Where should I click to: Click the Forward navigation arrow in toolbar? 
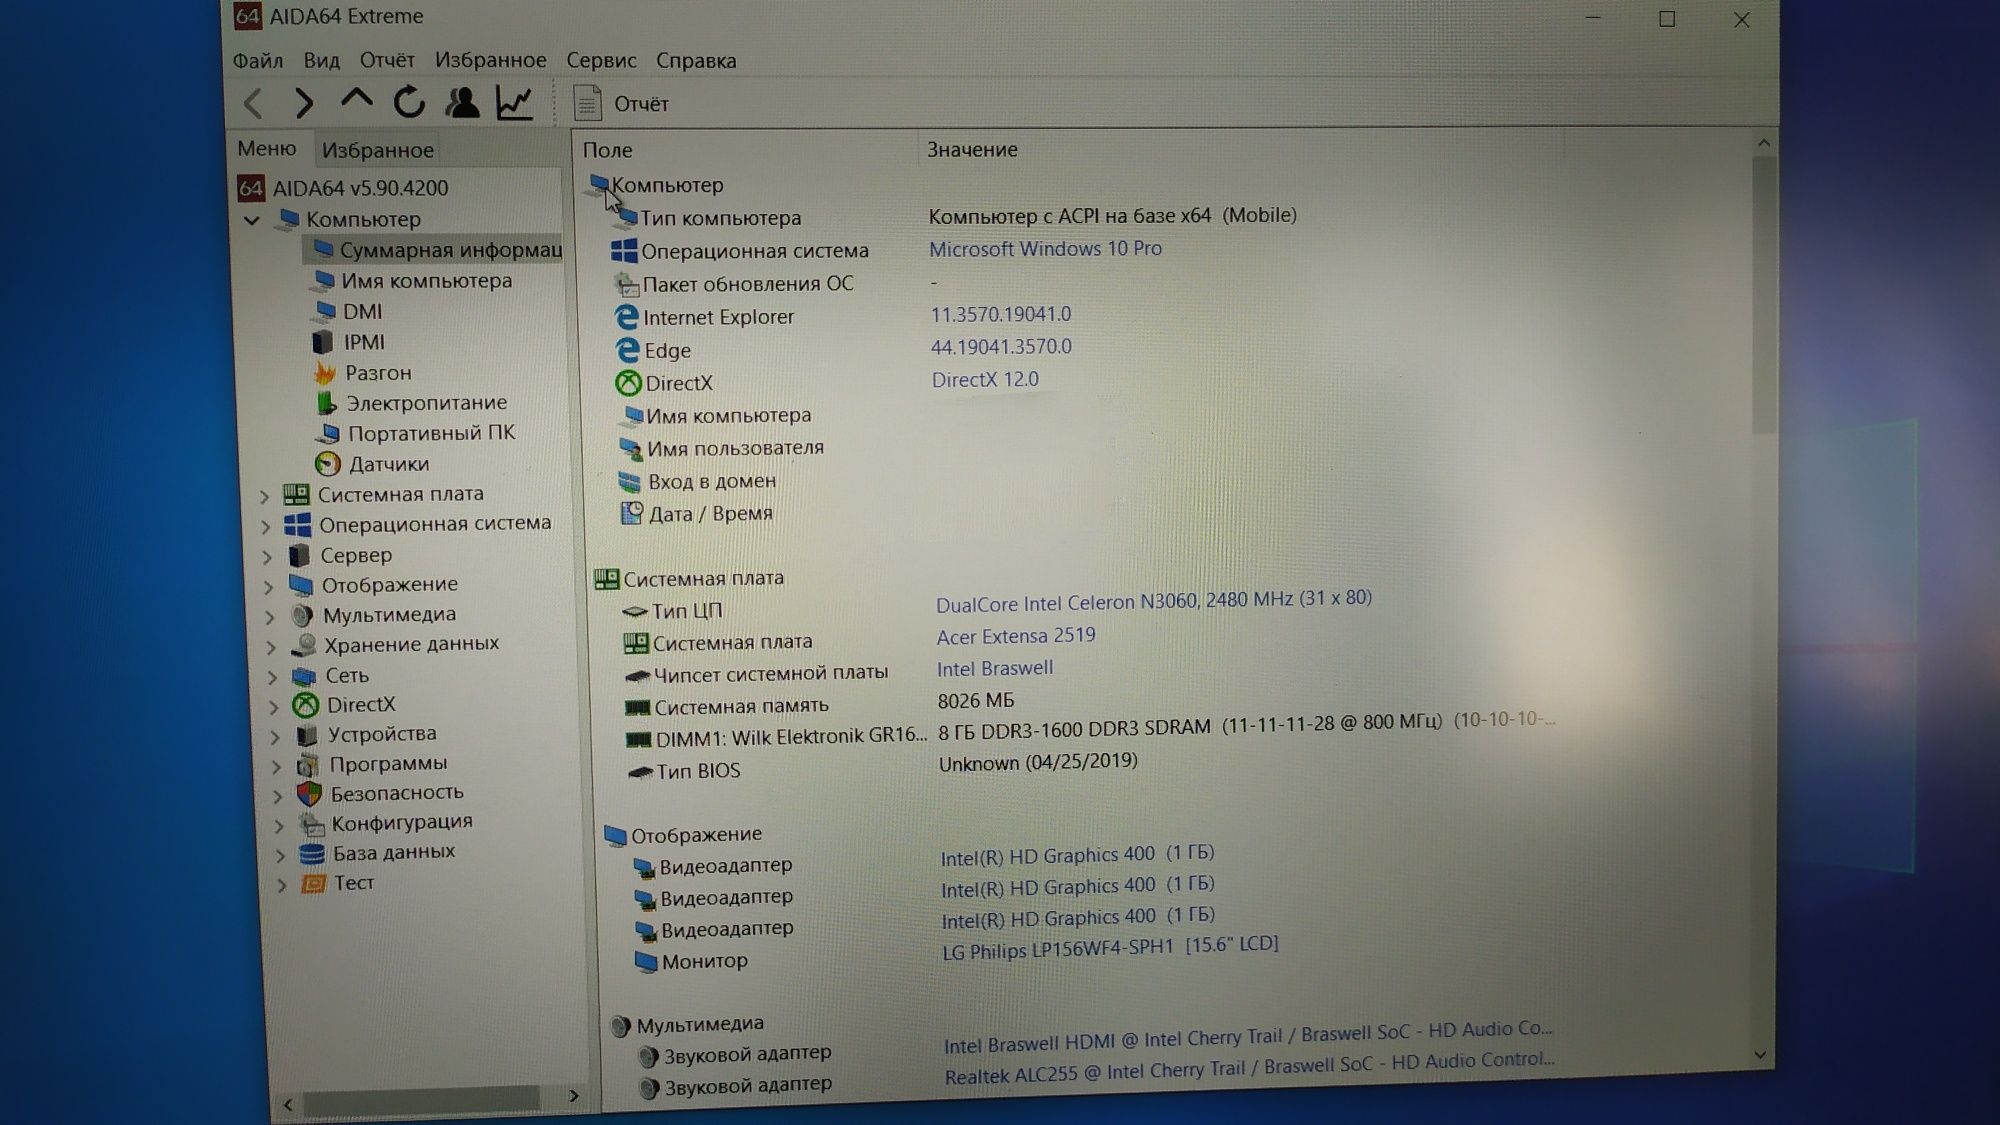click(304, 103)
